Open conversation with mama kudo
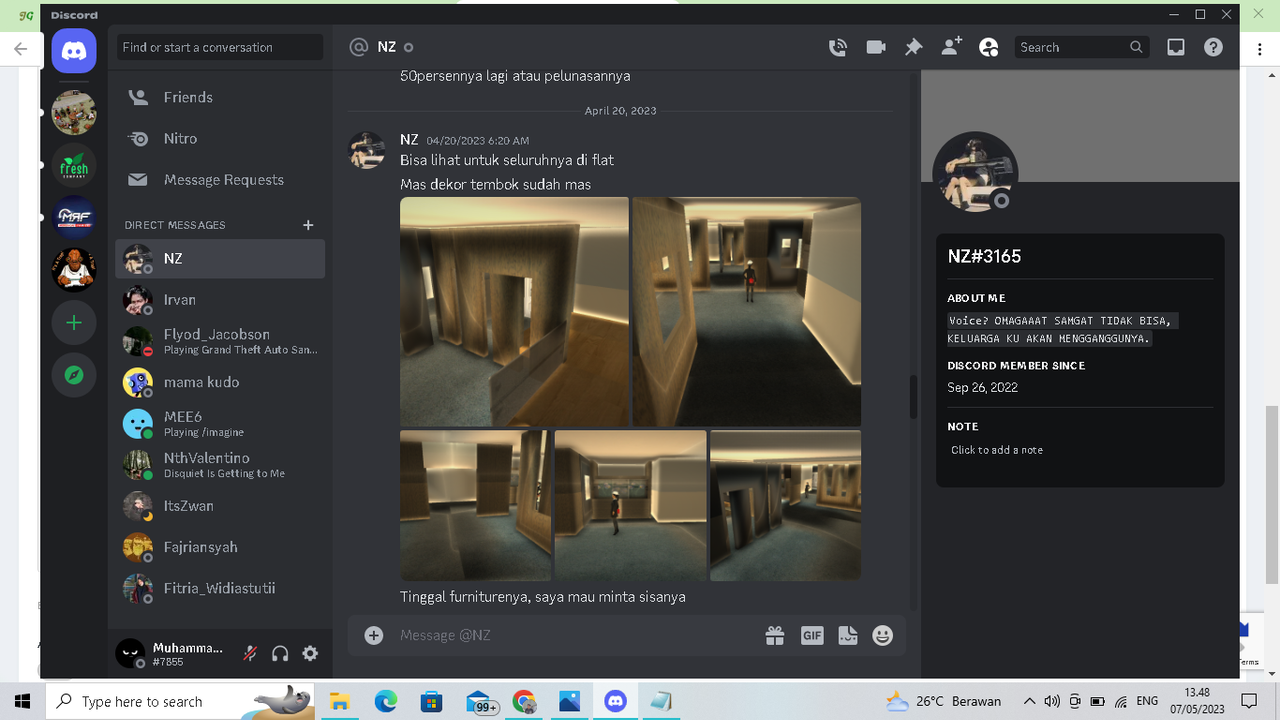Image resolution: width=1280 pixels, height=720 pixels. [220, 382]
